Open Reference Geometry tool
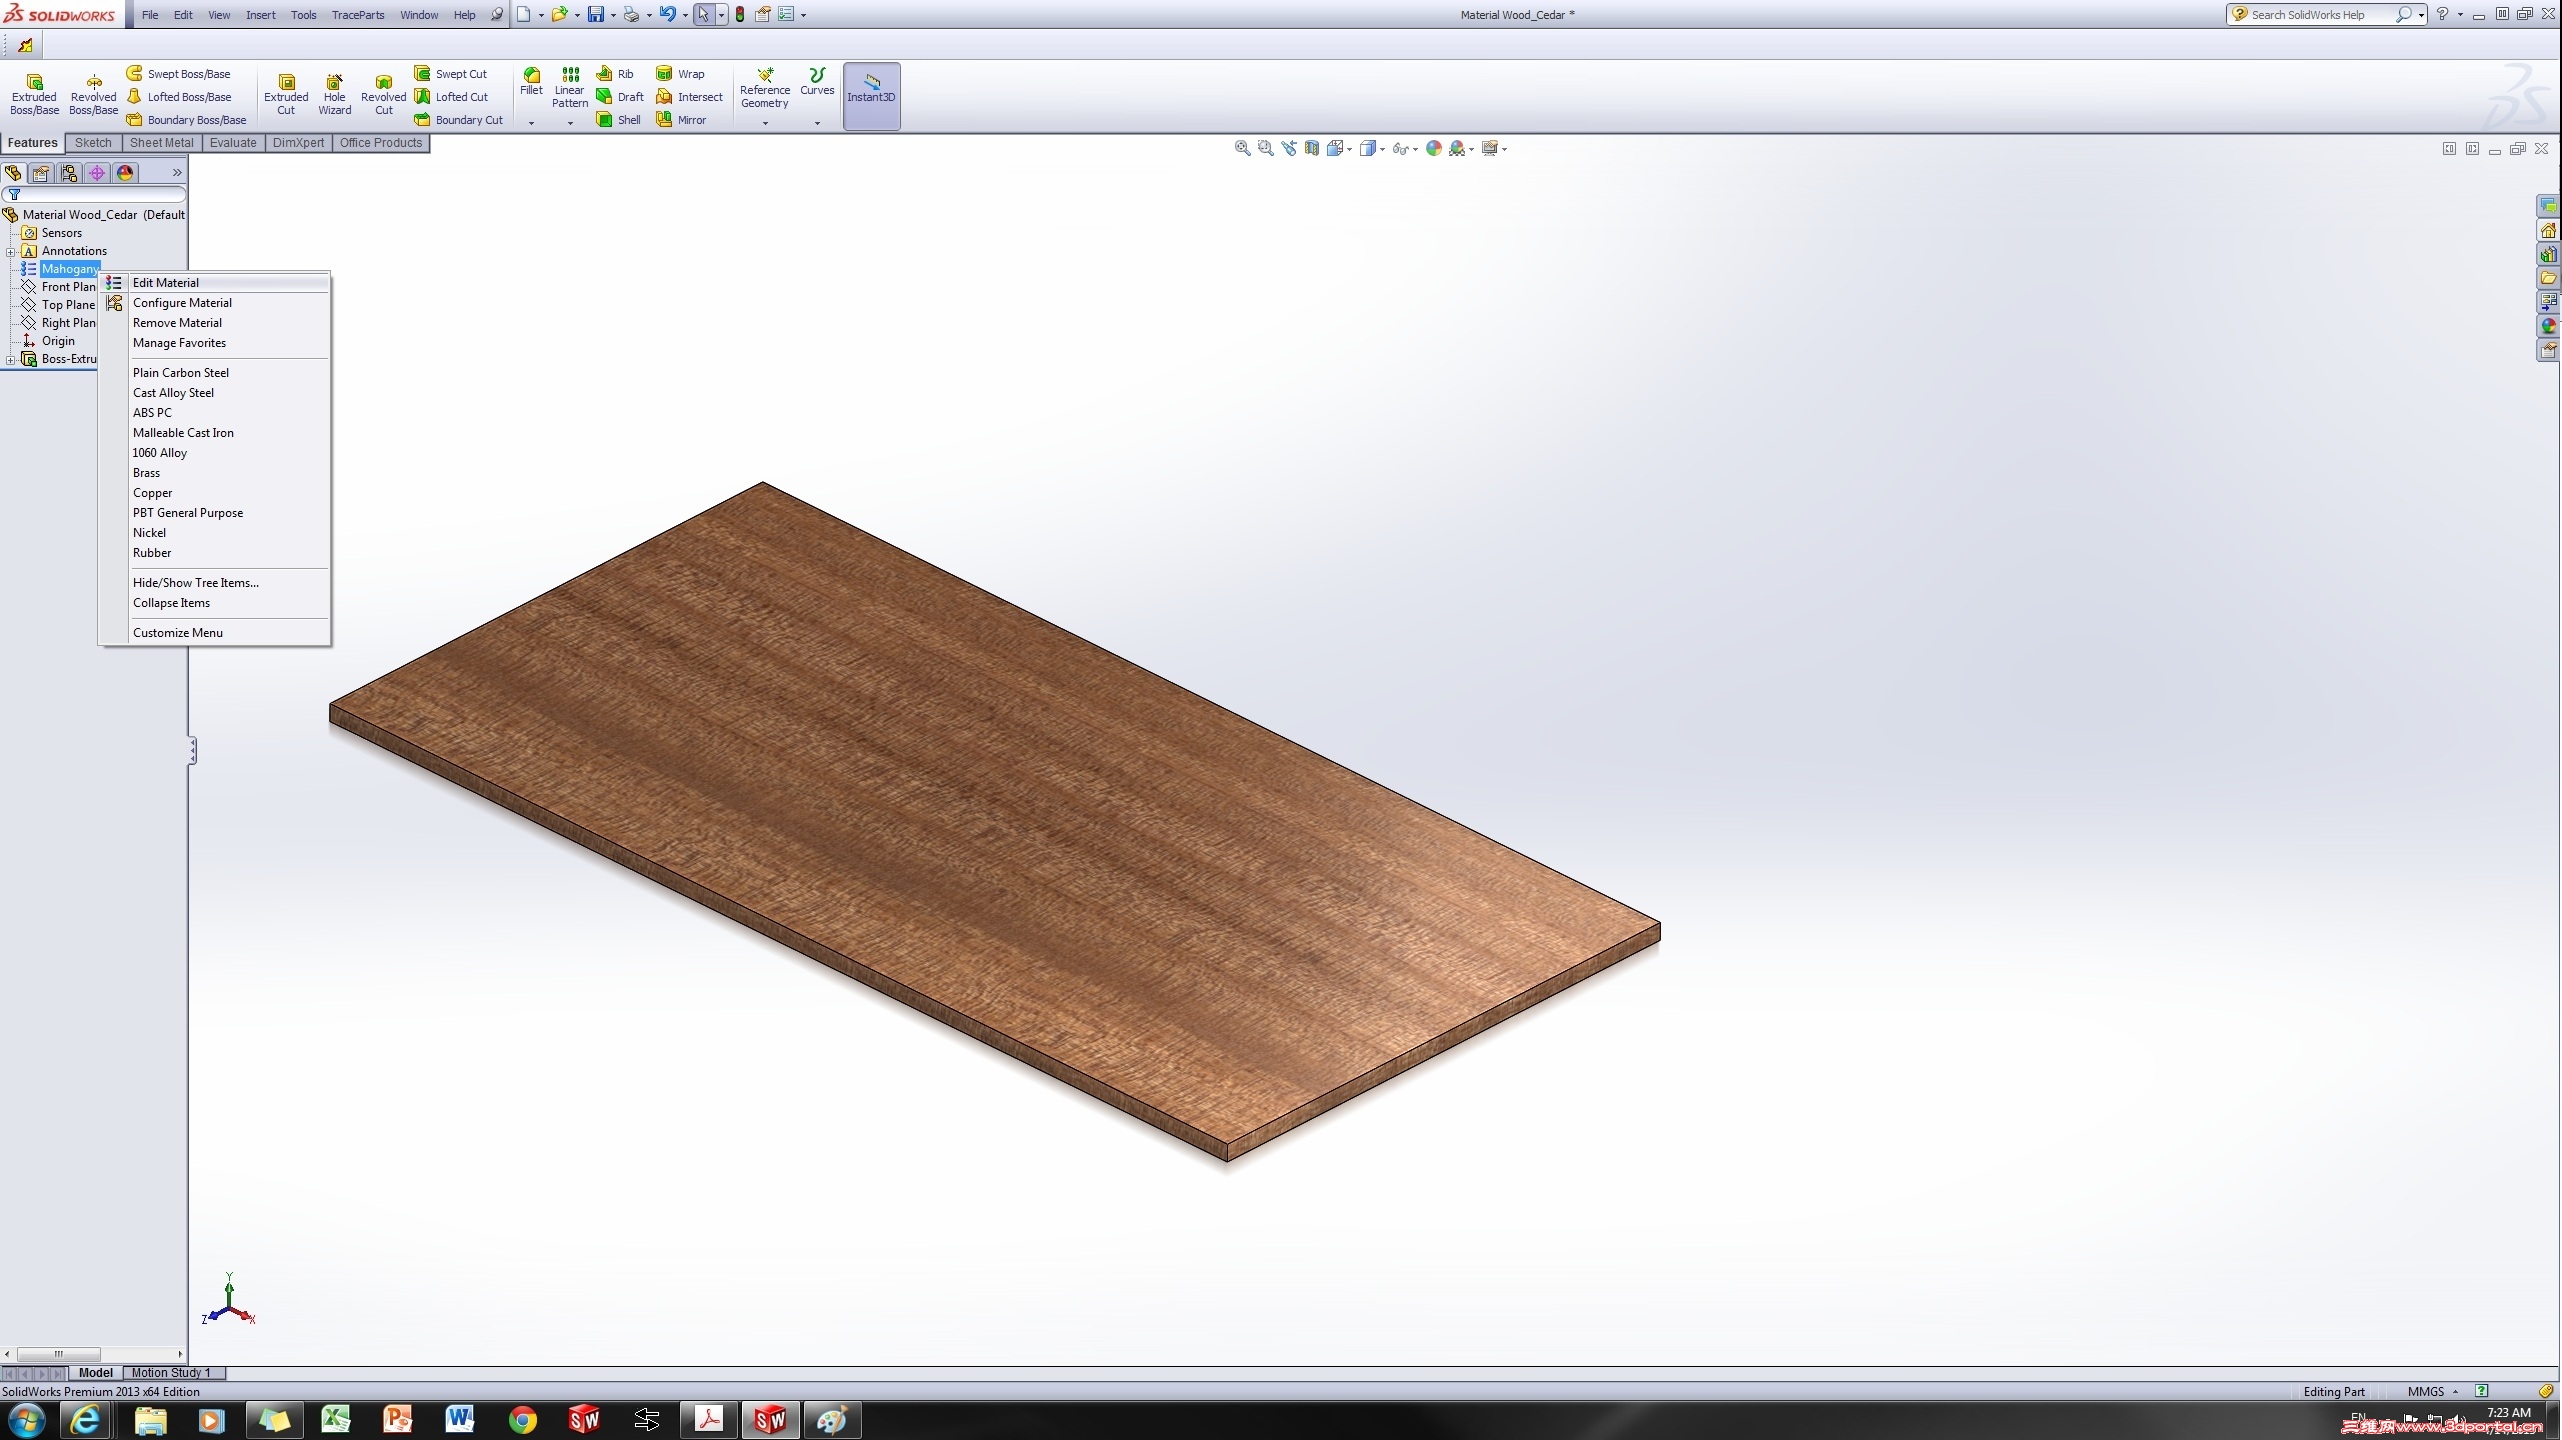The height and width of the screenshot is (1440, 2562). point(765,88)
